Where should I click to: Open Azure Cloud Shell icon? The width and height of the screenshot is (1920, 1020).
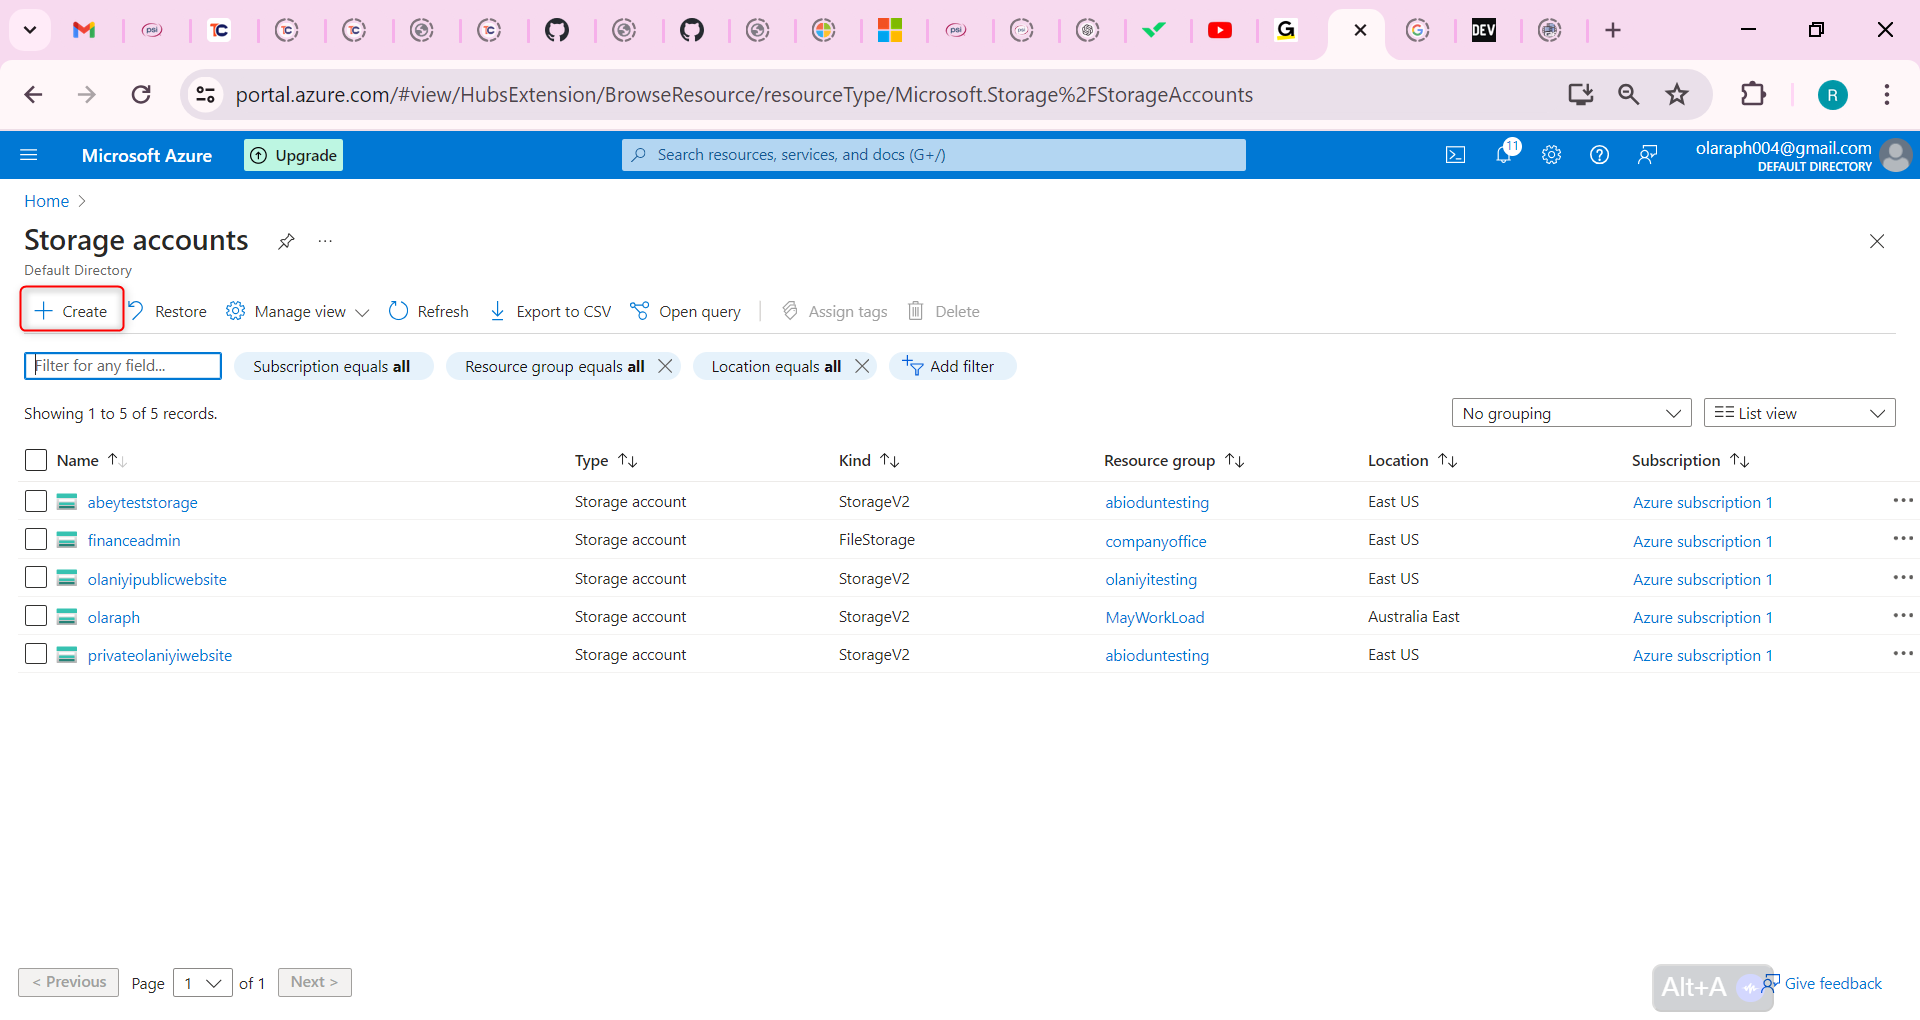(1455, 155)
